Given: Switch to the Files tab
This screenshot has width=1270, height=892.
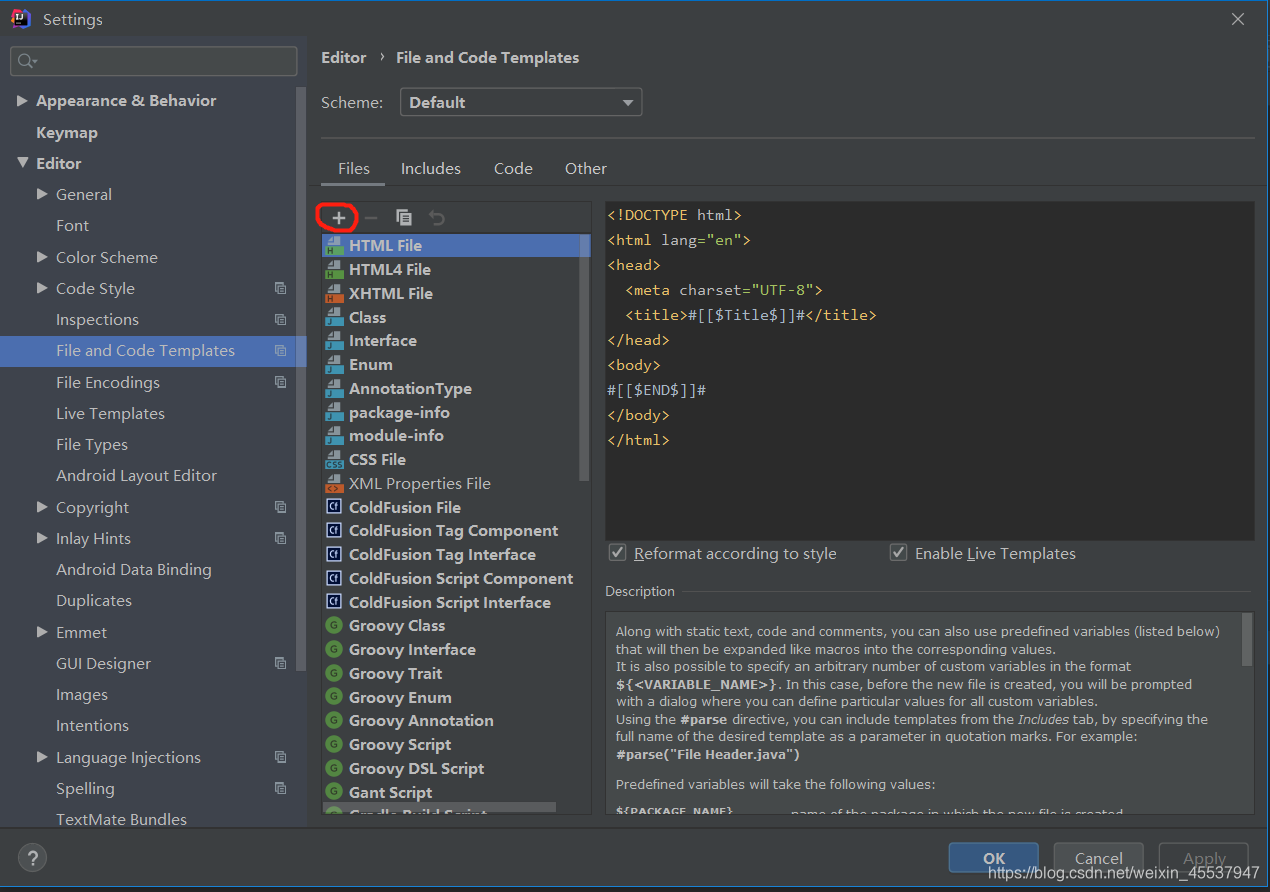Looking at the screenshot, I should pyautogui.click(x=353, y=169).
